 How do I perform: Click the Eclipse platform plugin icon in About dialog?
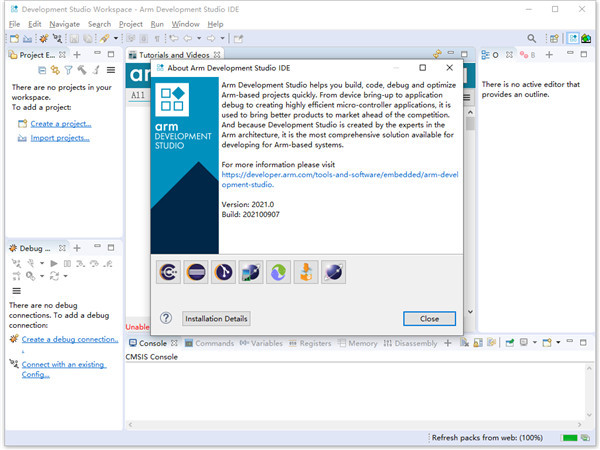tap(196, 272)
